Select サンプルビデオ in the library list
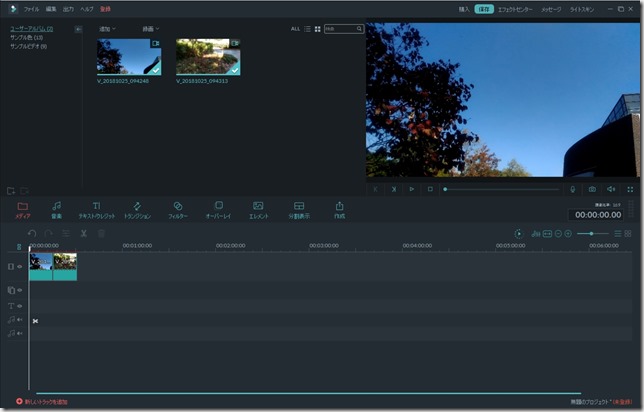 click(28, 46)
